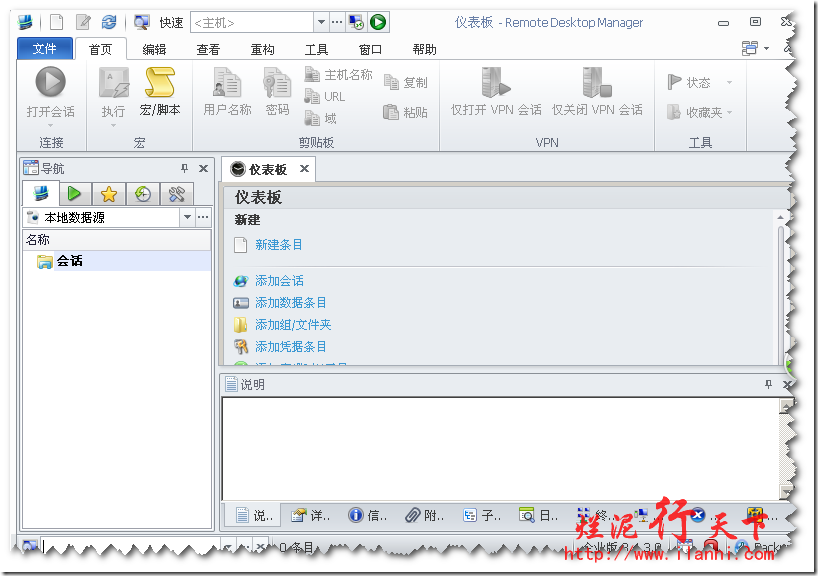The width and height of the screenshot is (818, 576).
Task: Select the opened sessions green play tab
Action: click(75, 194)
